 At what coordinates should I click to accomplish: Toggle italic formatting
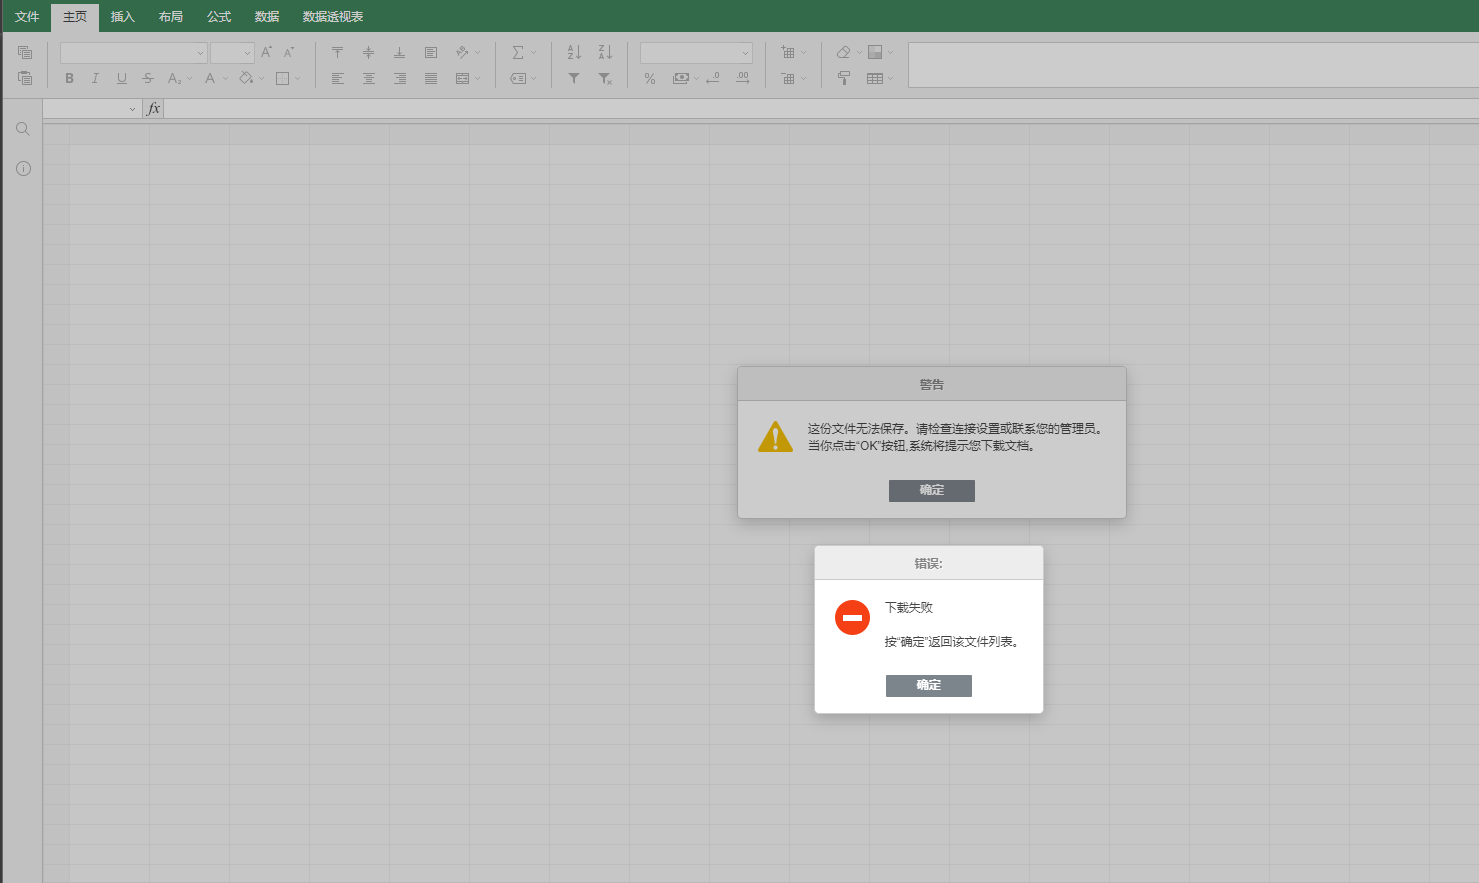click(95, 78)
